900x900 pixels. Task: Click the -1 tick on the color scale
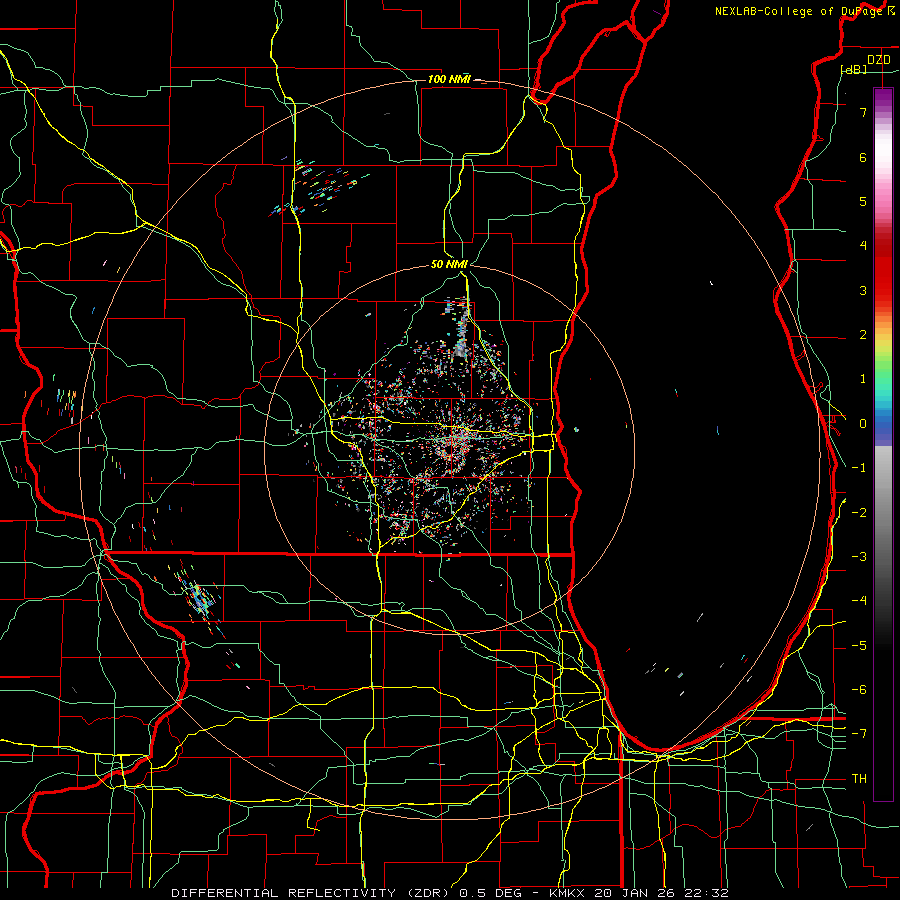pos(859,468)
